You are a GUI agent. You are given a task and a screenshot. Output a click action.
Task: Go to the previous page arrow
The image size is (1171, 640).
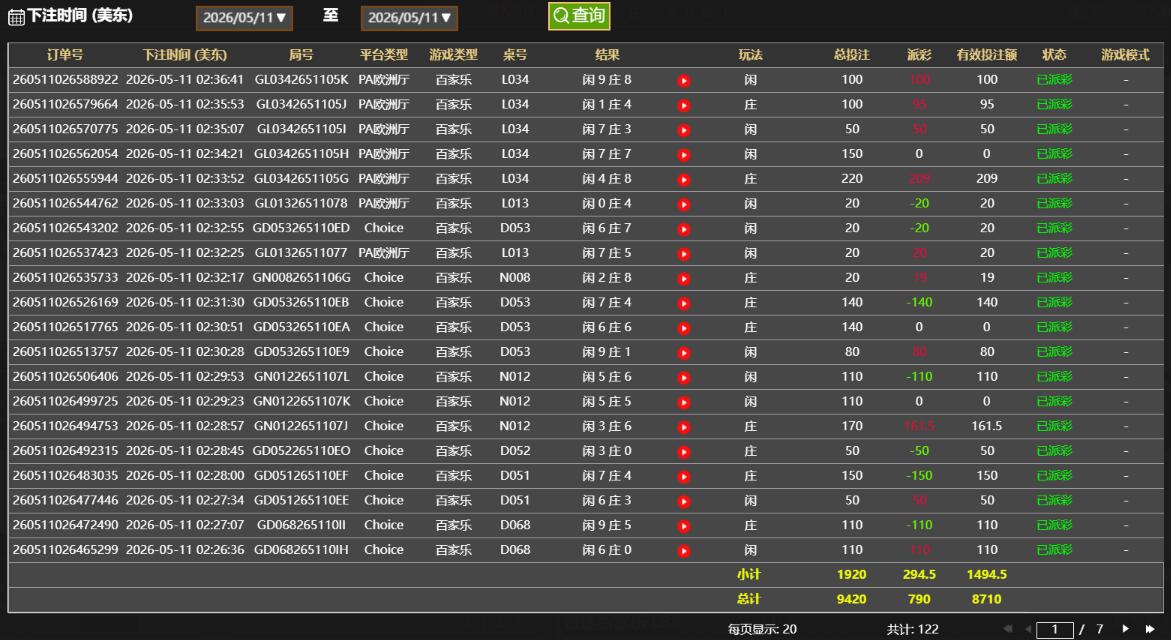click(x=1028, y=629)
